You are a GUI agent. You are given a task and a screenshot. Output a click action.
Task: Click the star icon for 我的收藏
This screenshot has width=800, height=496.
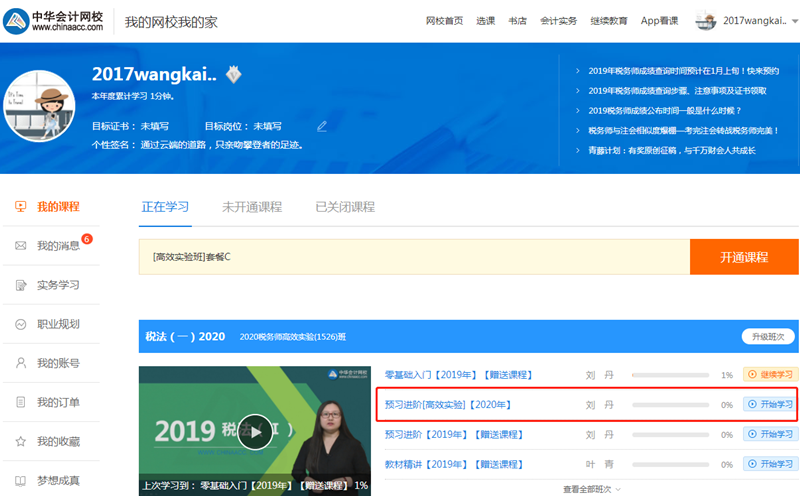click(20, 441)
